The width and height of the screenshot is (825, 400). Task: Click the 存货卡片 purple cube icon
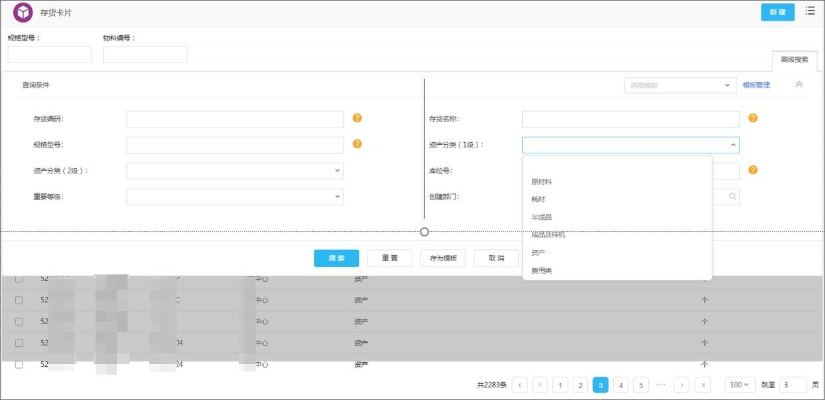click(x=22, y=12)
